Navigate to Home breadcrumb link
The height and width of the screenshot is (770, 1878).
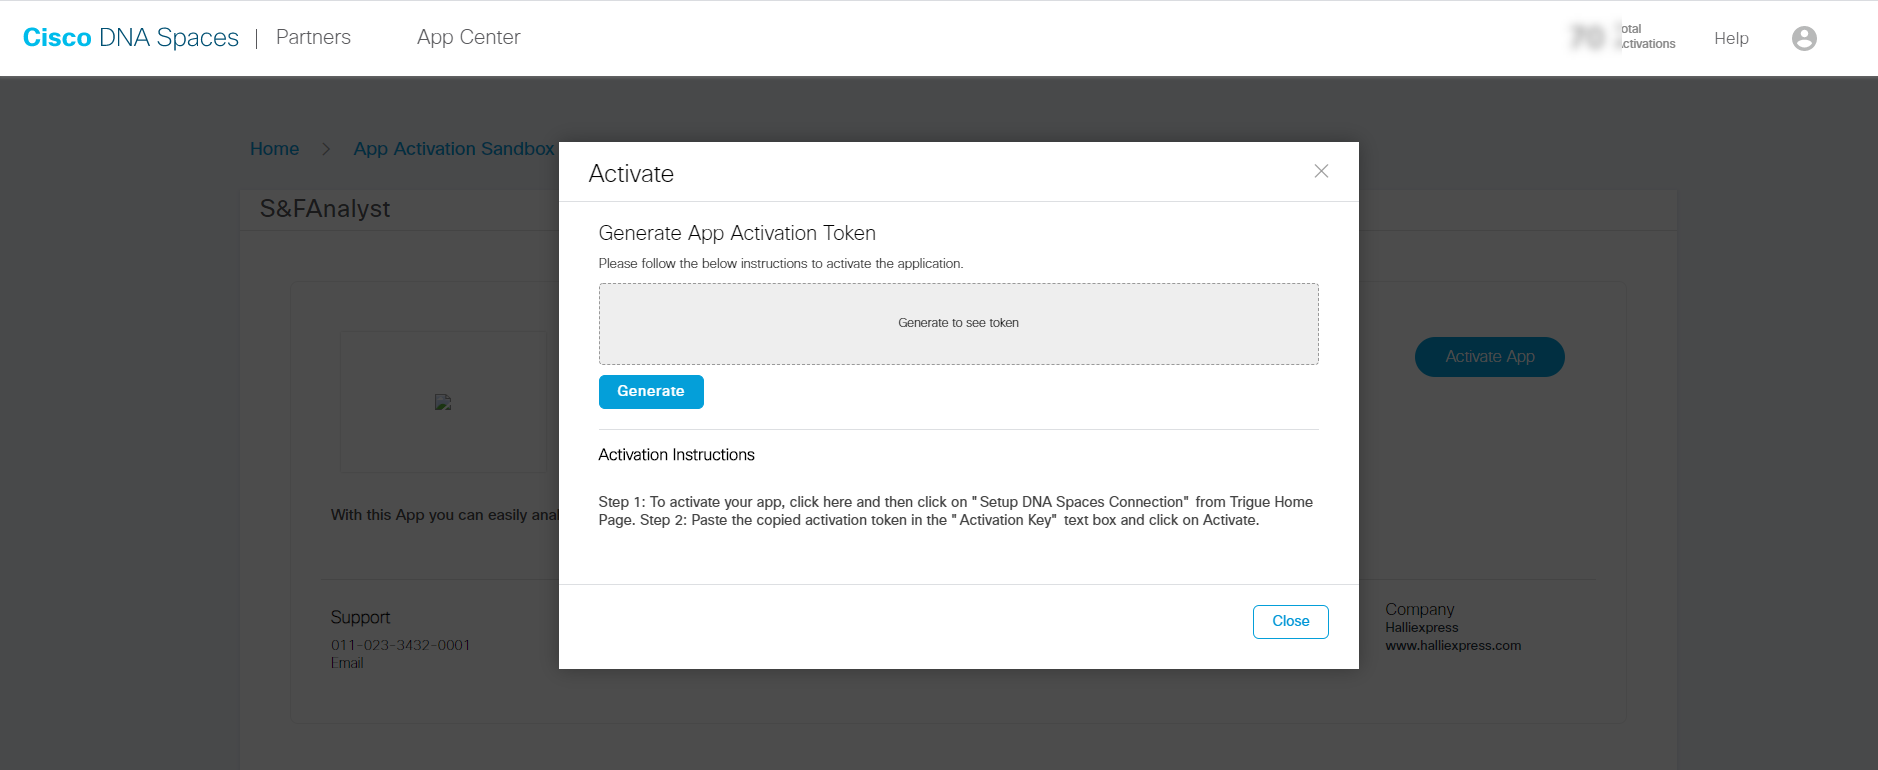coord(274,149)
